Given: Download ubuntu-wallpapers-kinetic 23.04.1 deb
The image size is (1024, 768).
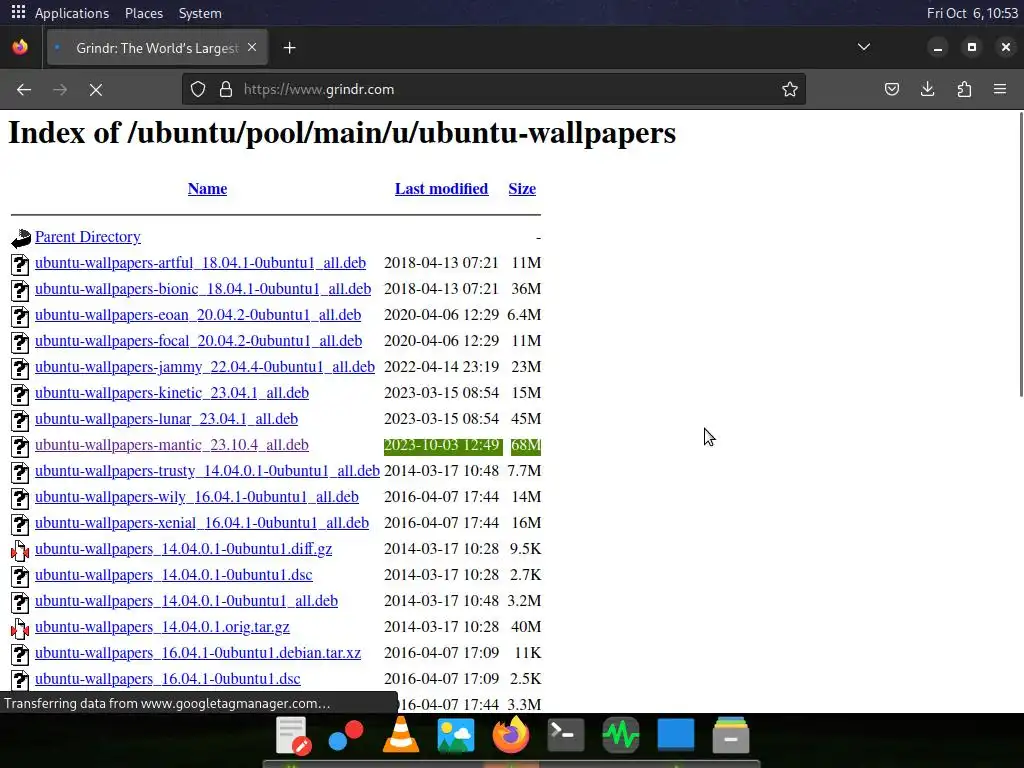Looking at the screenshot, I should (172, 393).
